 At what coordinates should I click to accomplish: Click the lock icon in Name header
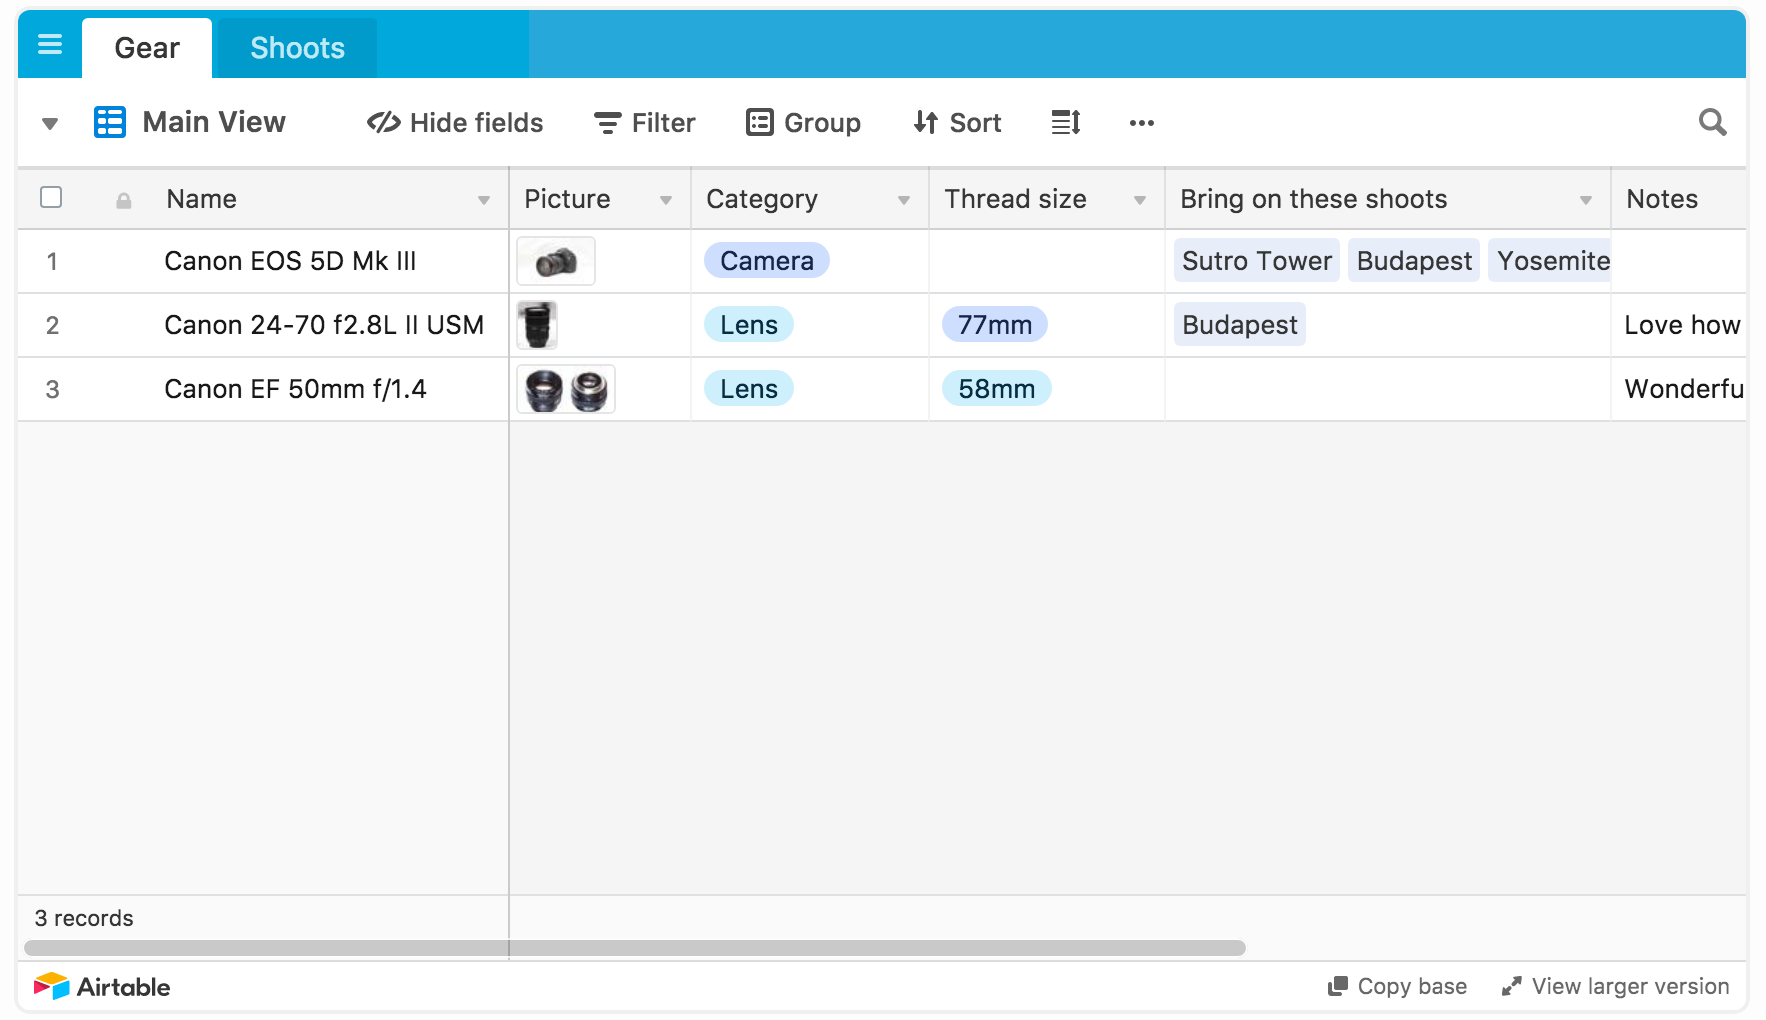coord(124,200)
